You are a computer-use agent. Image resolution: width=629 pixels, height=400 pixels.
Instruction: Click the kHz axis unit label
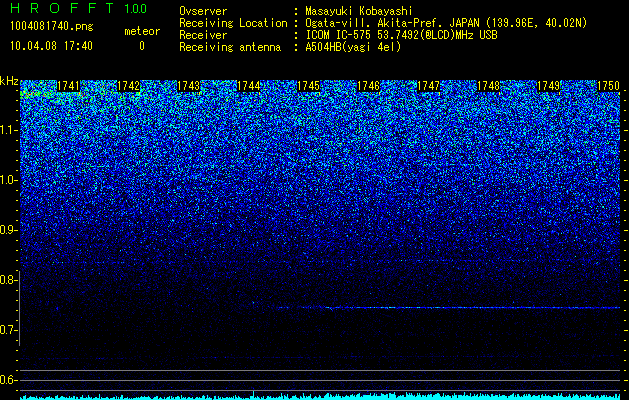[x=9, y=81]
